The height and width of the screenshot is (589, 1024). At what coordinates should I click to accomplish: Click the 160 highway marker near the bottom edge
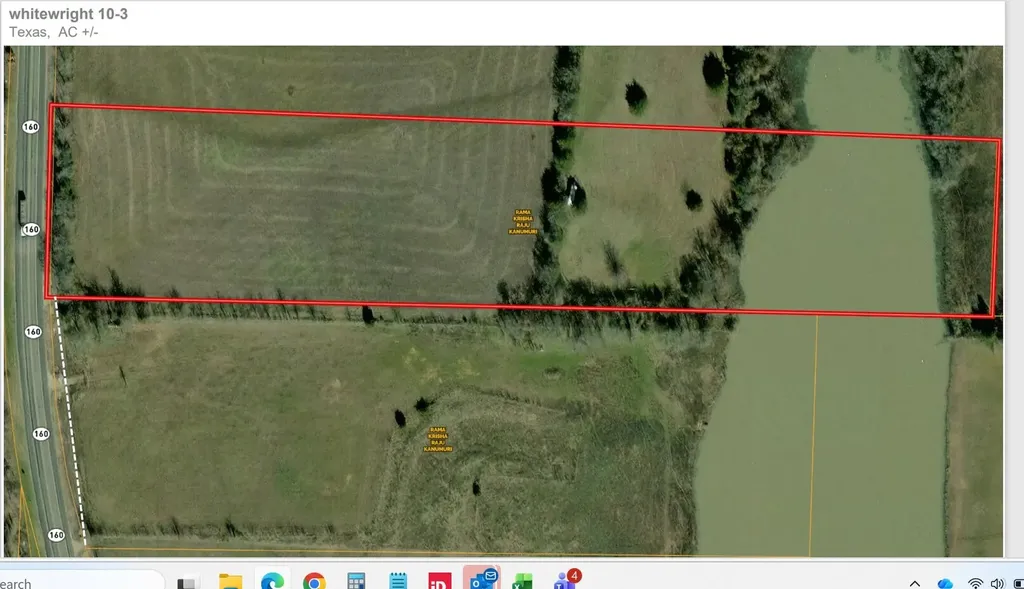pyautogui.click(x=56, y=535)
